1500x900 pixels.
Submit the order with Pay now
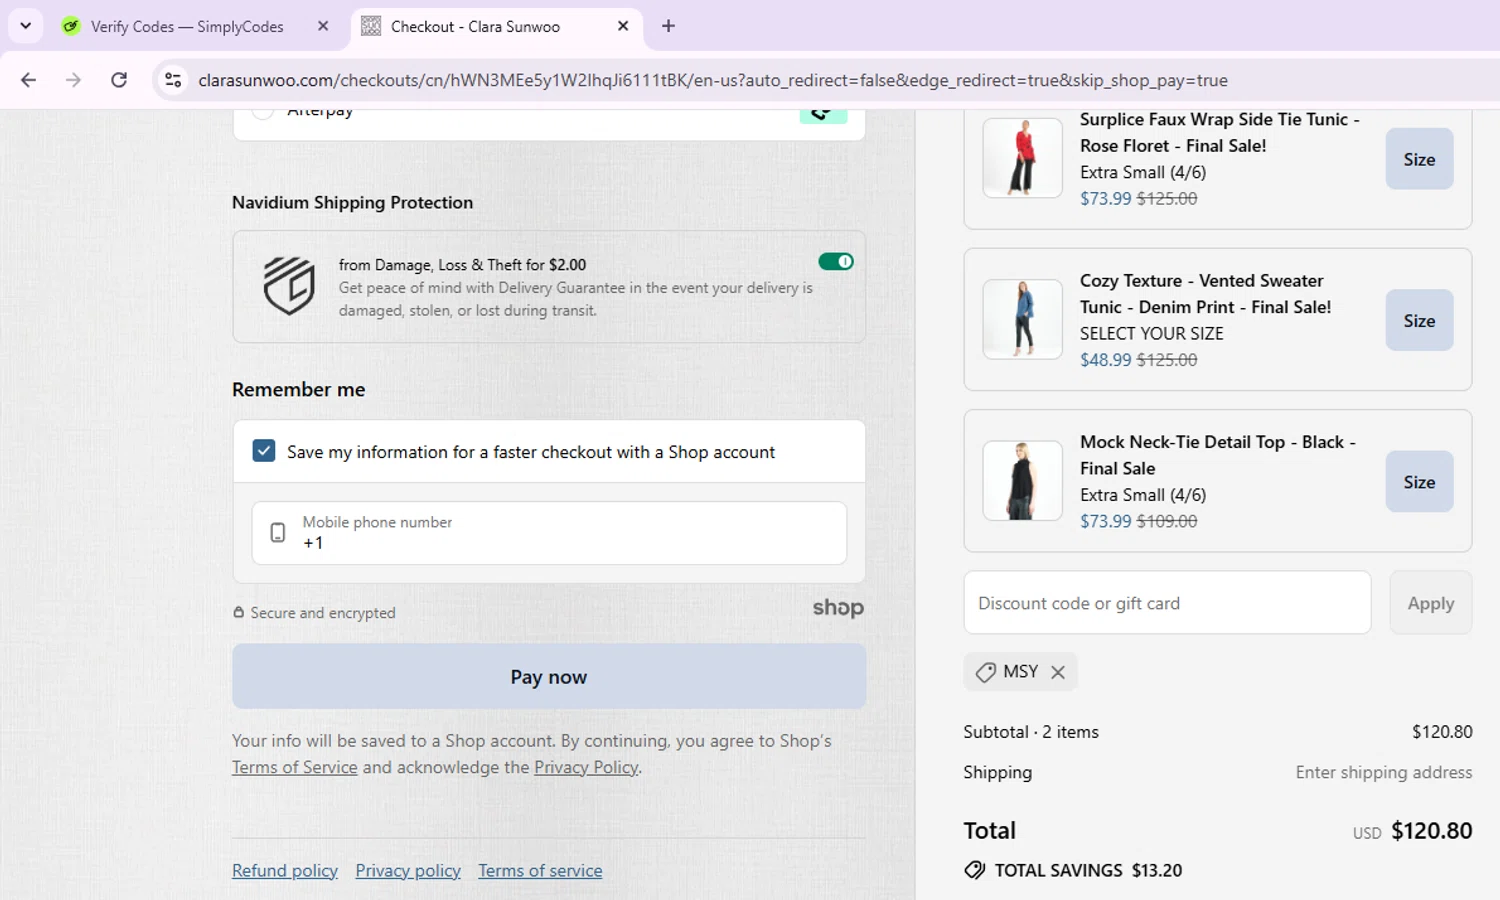(x=549, y=677)
